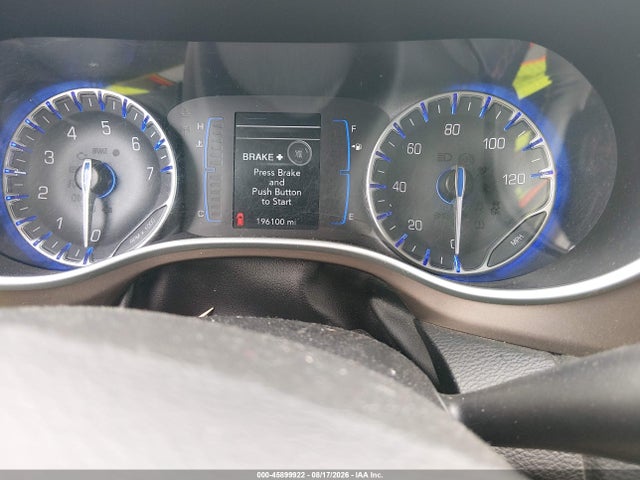
Task: Tap the F mark on fuel gauge
Action: 354,129
